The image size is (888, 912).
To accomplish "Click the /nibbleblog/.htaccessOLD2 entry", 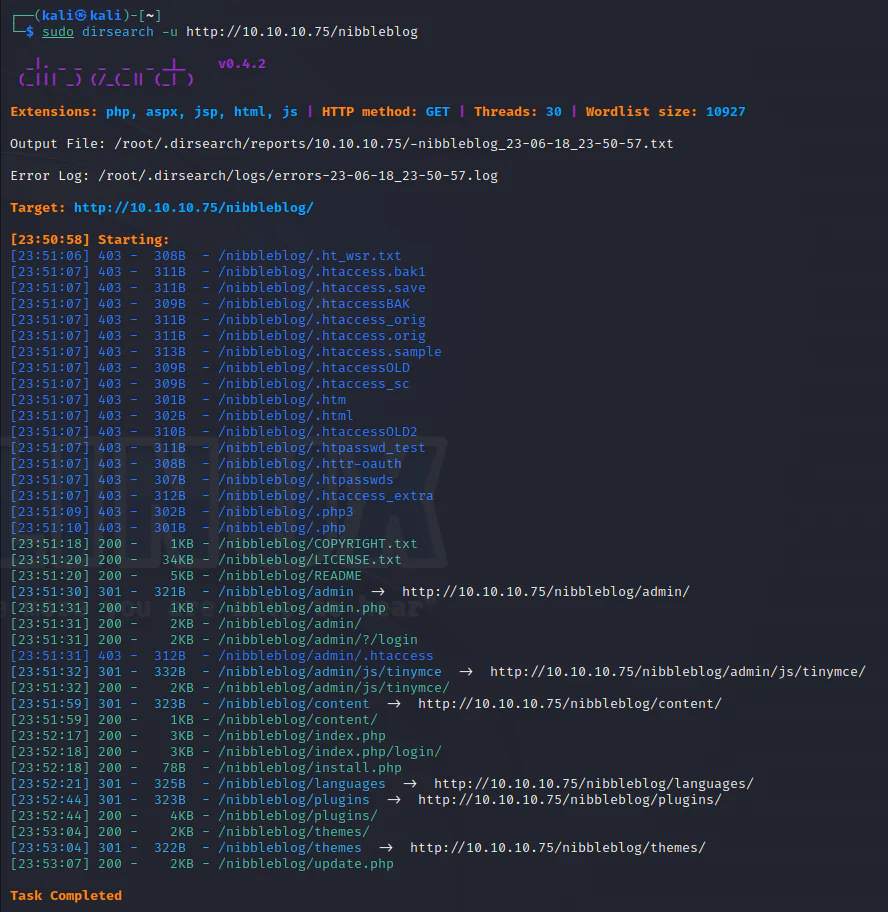I will 318,432.
